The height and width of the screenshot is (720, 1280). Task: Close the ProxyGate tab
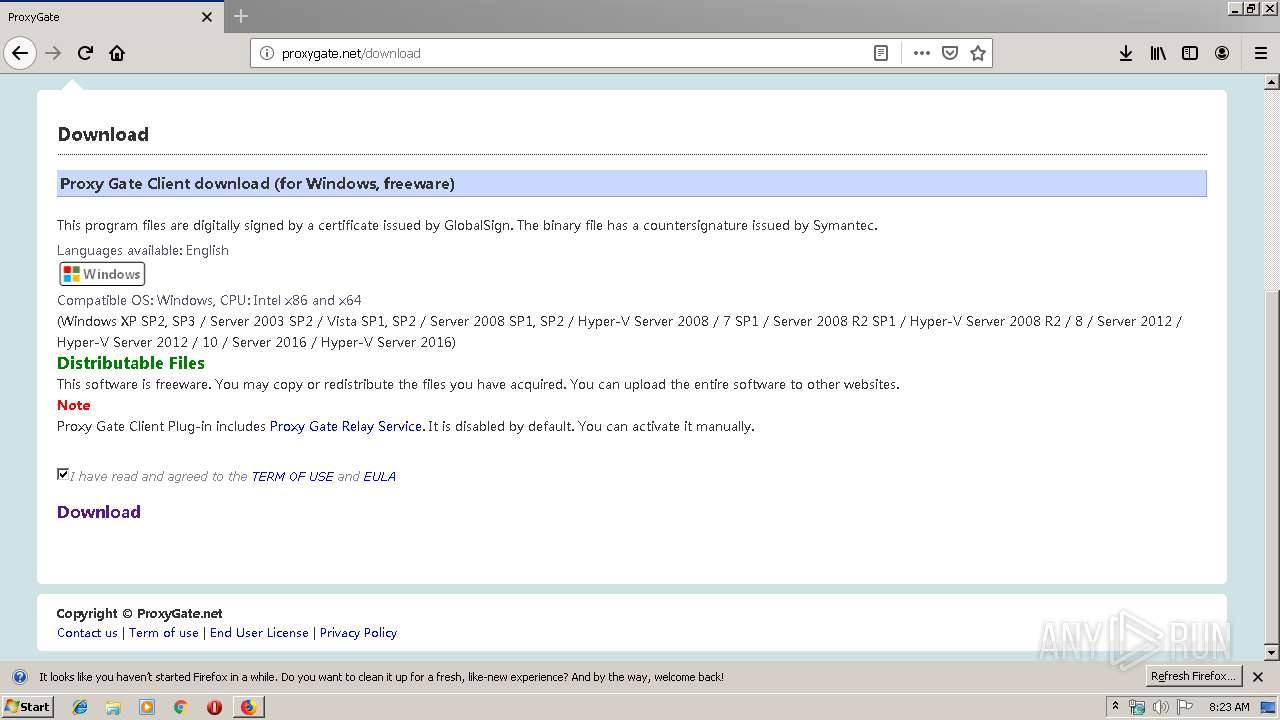[x=207, y=17]
